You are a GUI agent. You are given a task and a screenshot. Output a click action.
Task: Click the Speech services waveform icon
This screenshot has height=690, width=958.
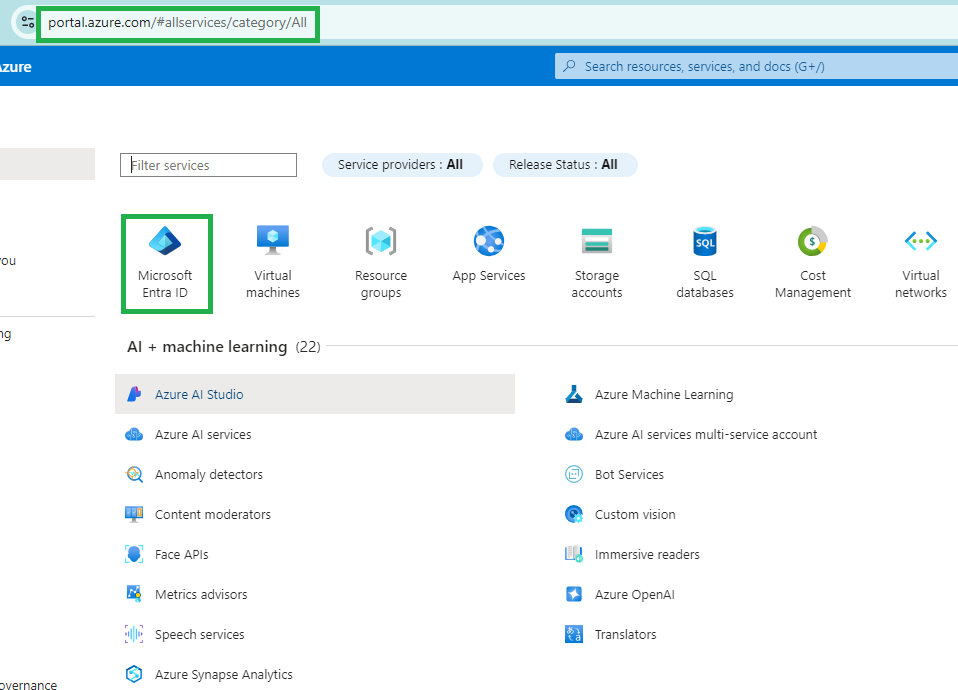pos(134,634)
